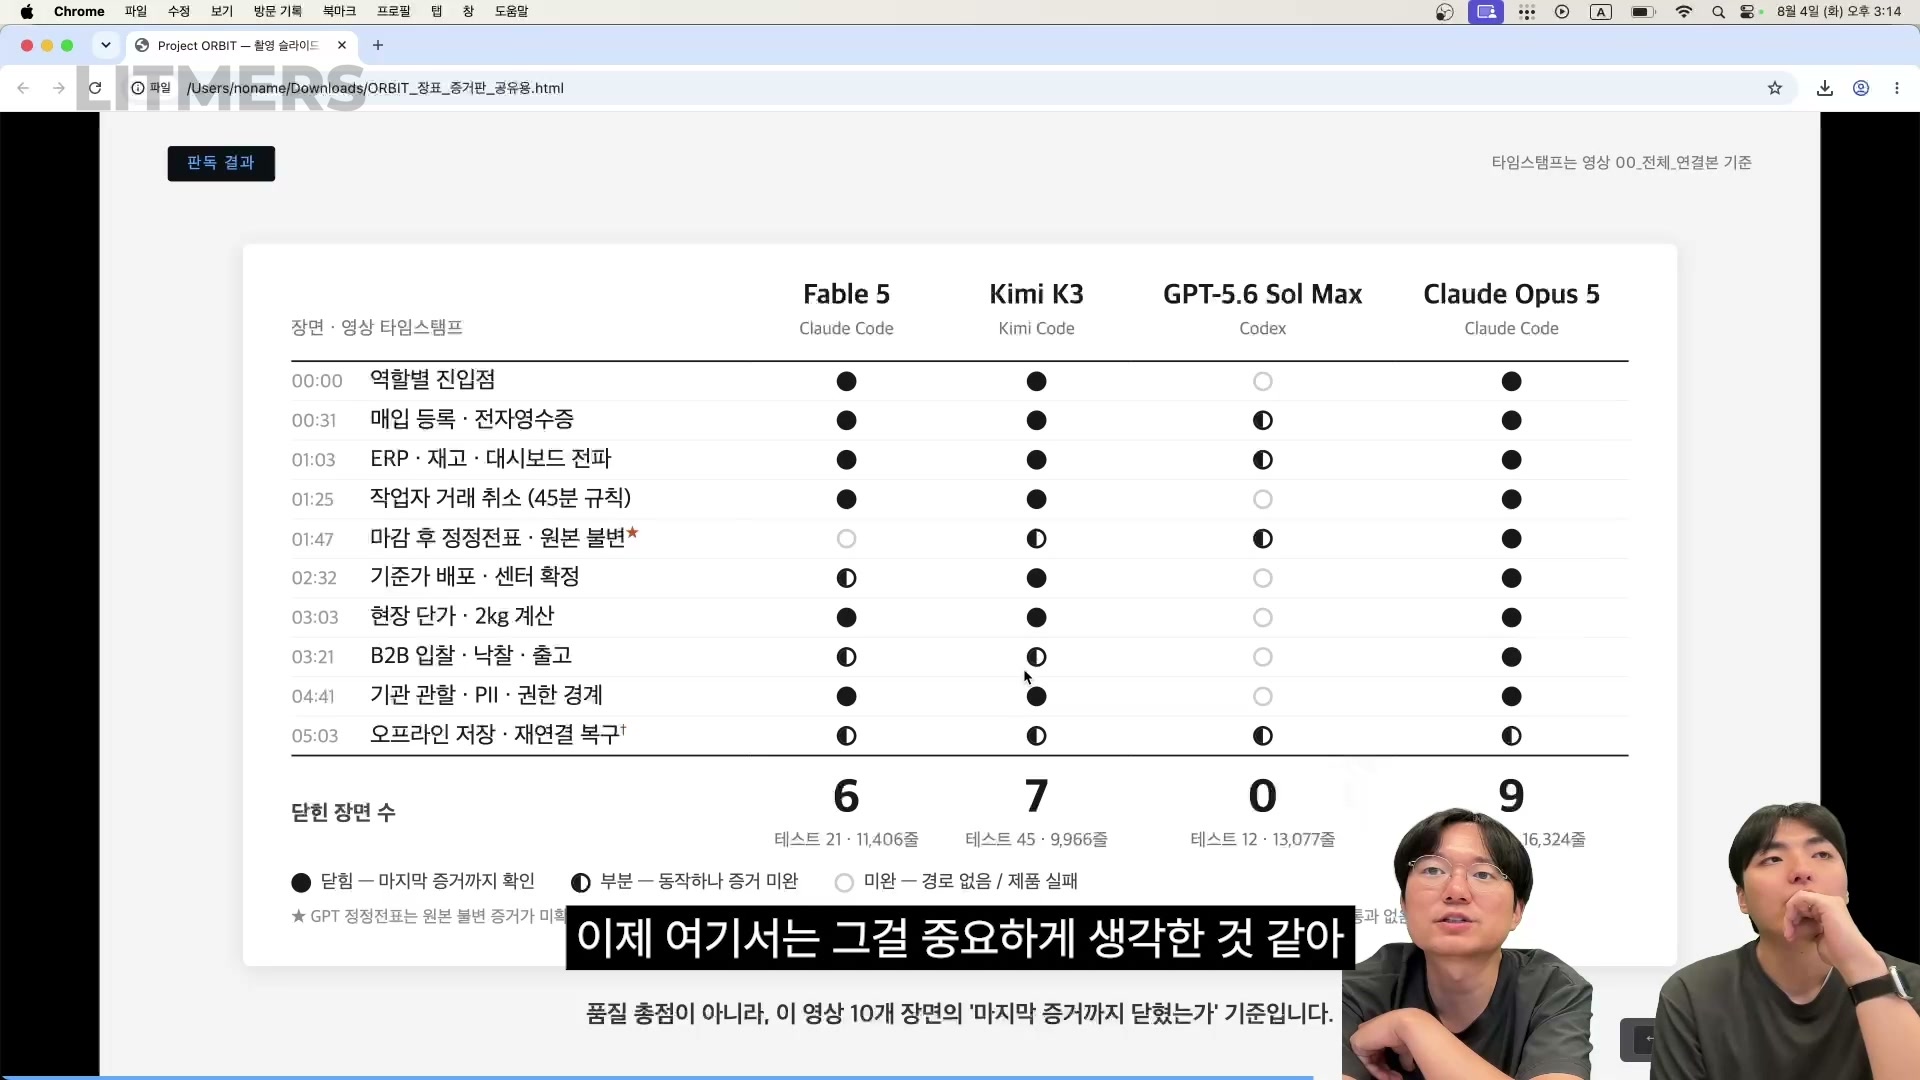Click the row 역할별 진입점
Viewport: 1920px width, 1080px height.
[960, 381]
